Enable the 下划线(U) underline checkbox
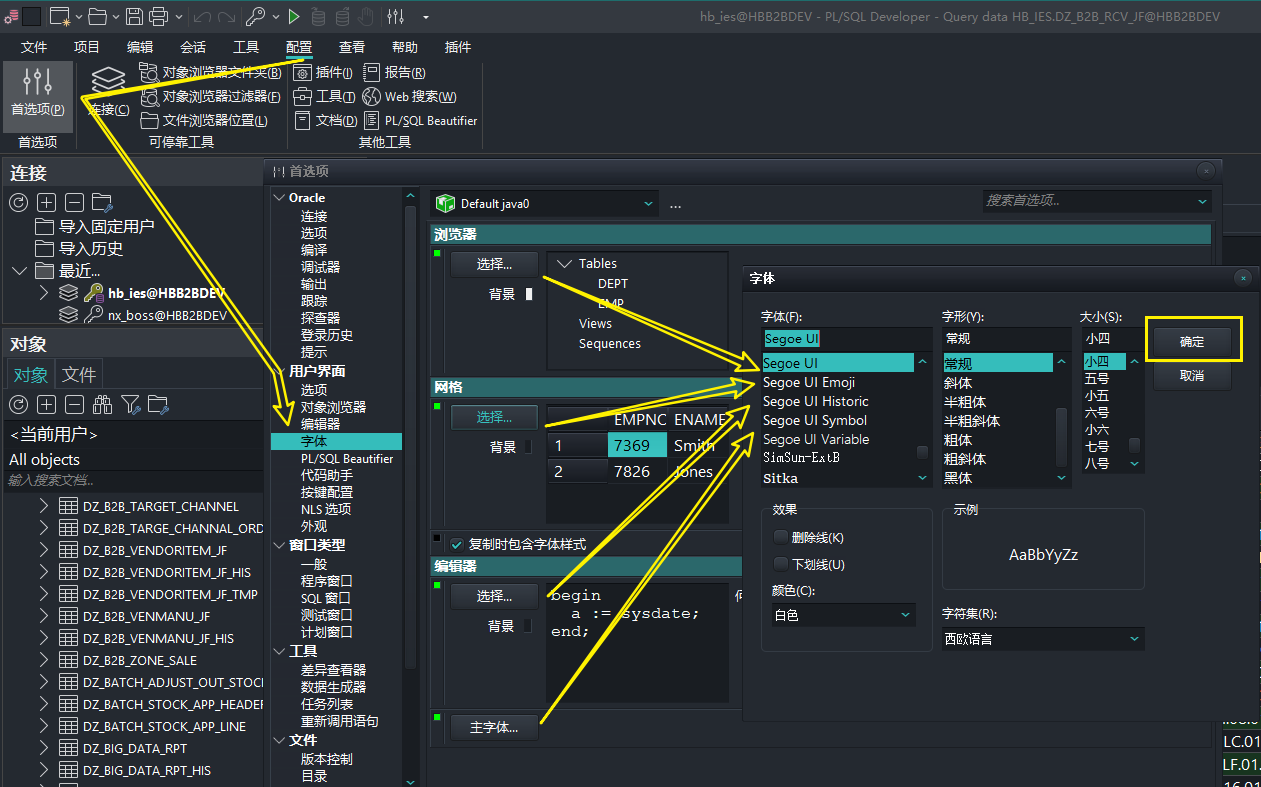Screen dimensions: 1261x787 (x=781, y=564)
